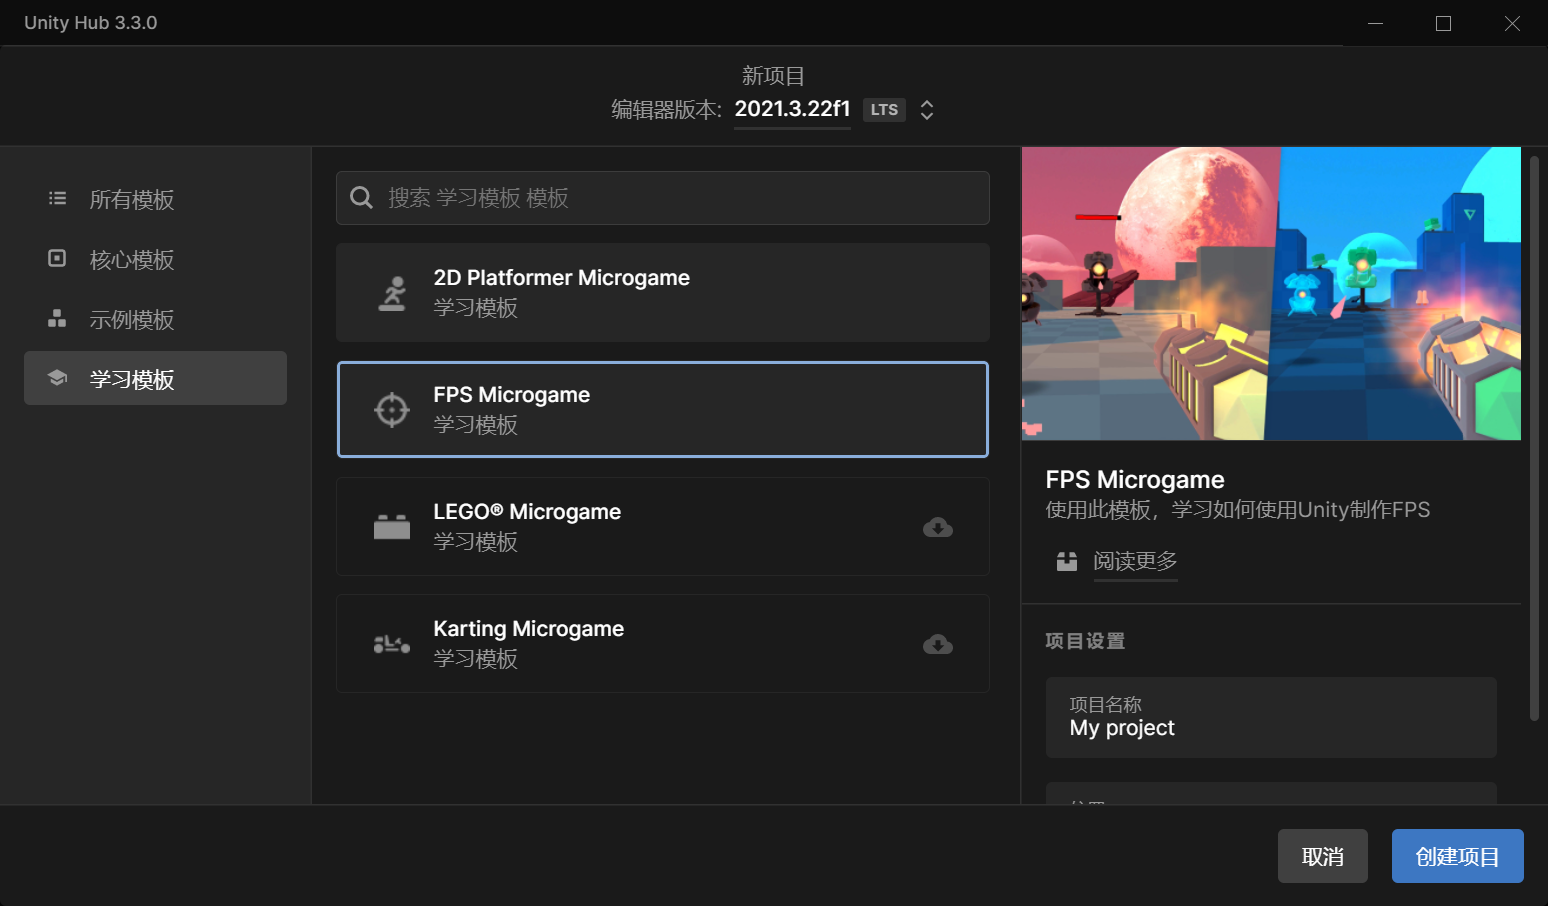Choose the FPS Microgame template row
This screenshot has width=1548, height=906.
tap(663, 410)
